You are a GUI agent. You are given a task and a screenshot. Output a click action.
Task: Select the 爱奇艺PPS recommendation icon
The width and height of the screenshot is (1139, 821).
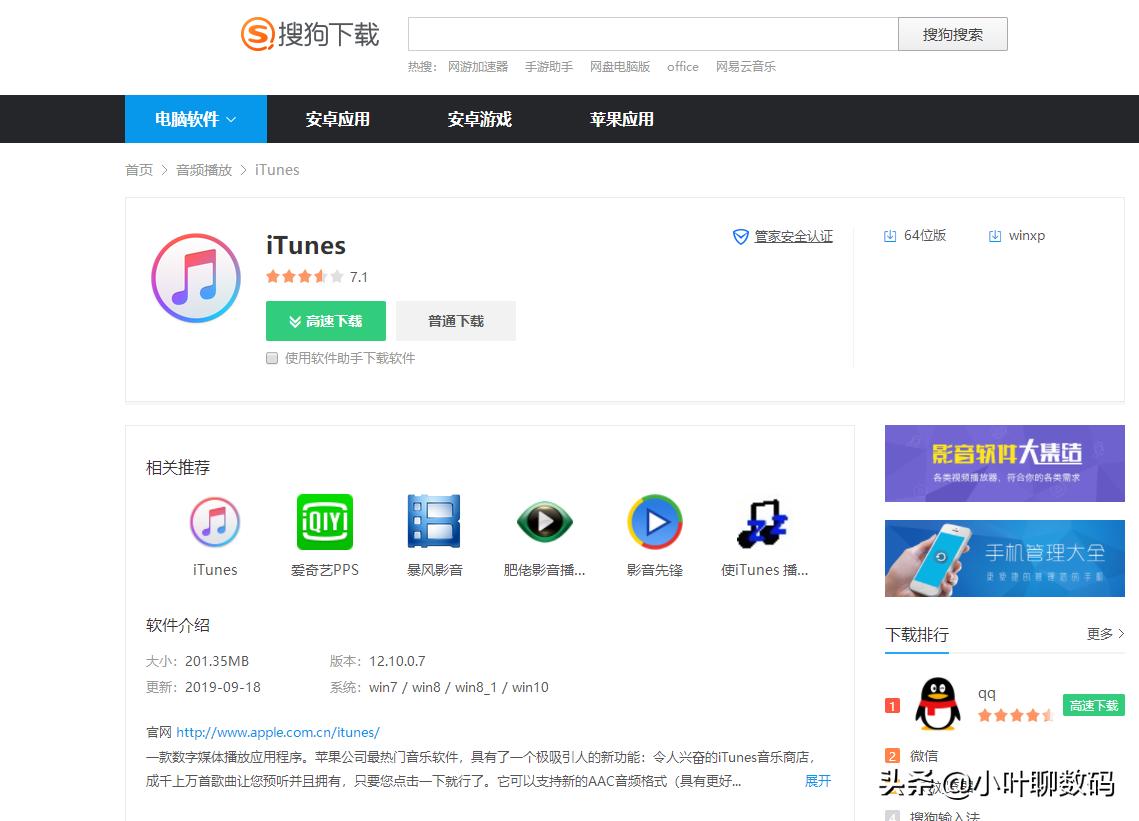(x=324, y=521)
